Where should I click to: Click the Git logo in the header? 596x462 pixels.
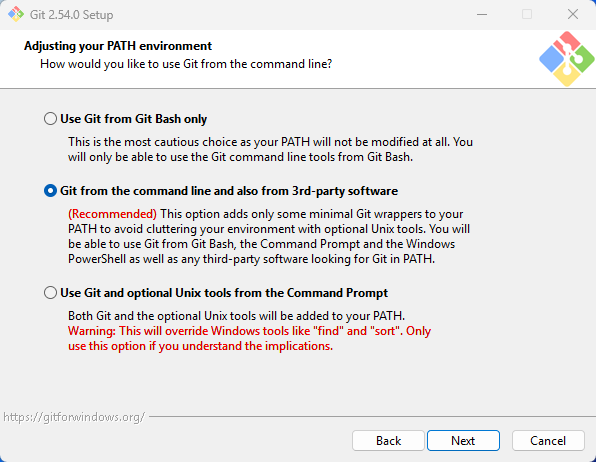566,59
